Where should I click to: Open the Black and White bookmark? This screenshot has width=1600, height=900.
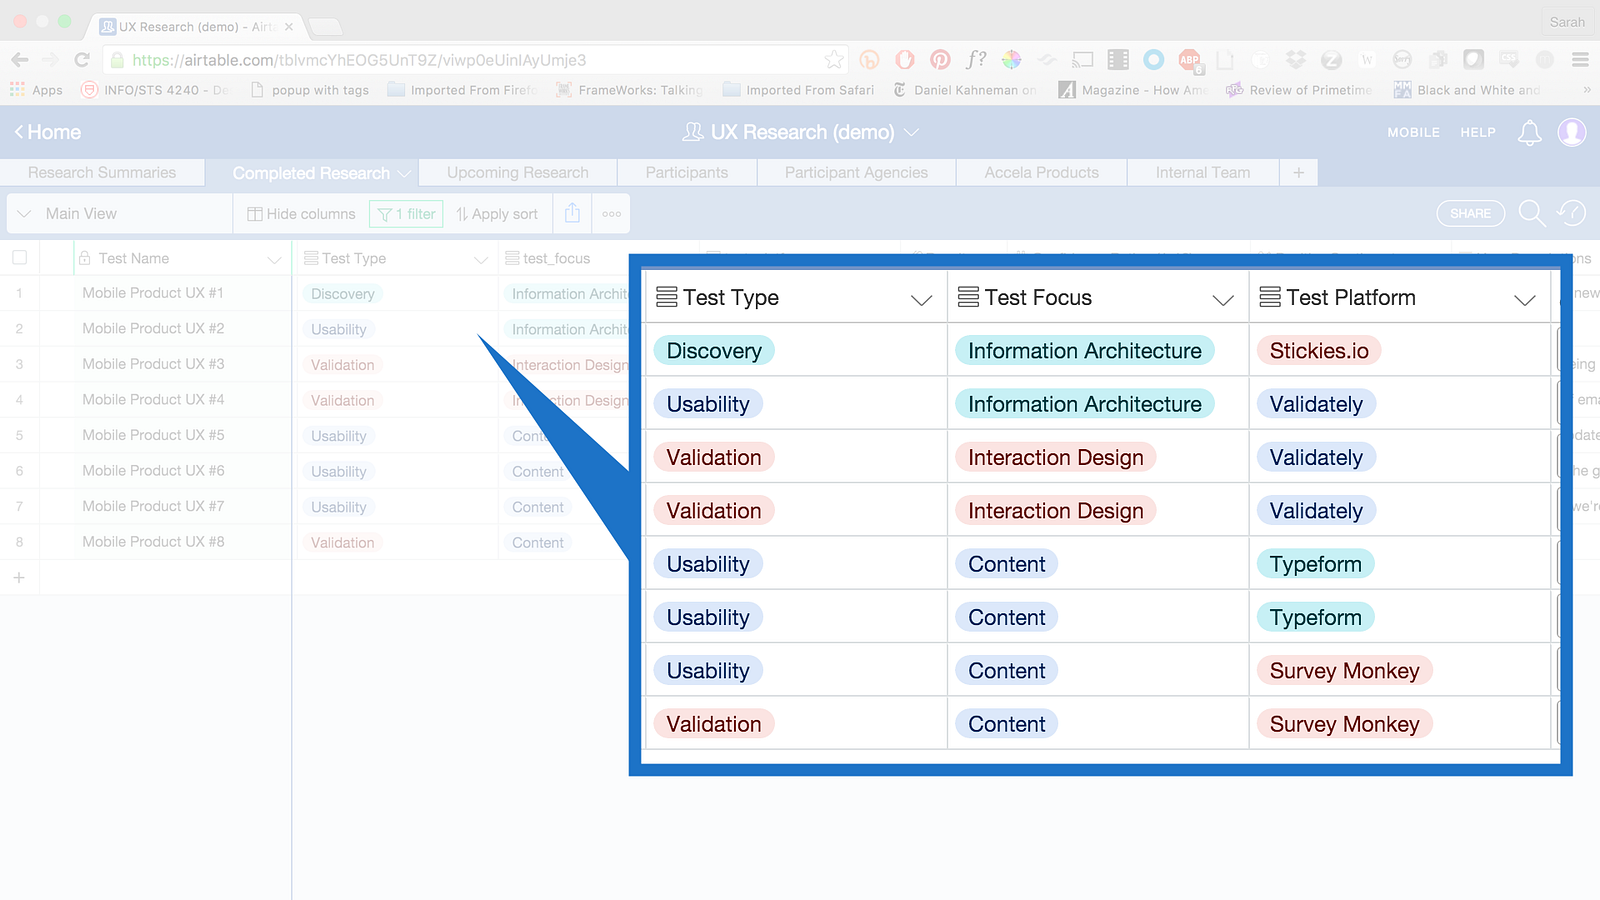pyautogui.click(x=1467, y=90)
